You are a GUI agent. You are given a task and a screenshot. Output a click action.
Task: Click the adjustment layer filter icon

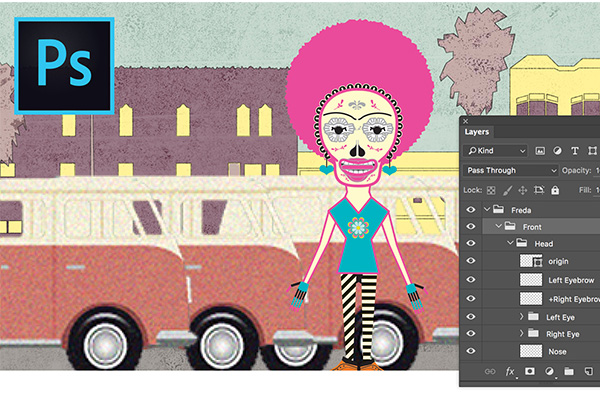tap(557, 151)
